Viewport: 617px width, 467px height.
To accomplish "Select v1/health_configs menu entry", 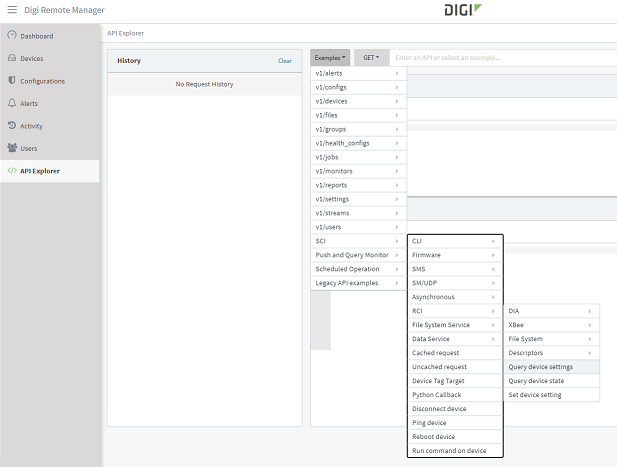I will [358, 143].
